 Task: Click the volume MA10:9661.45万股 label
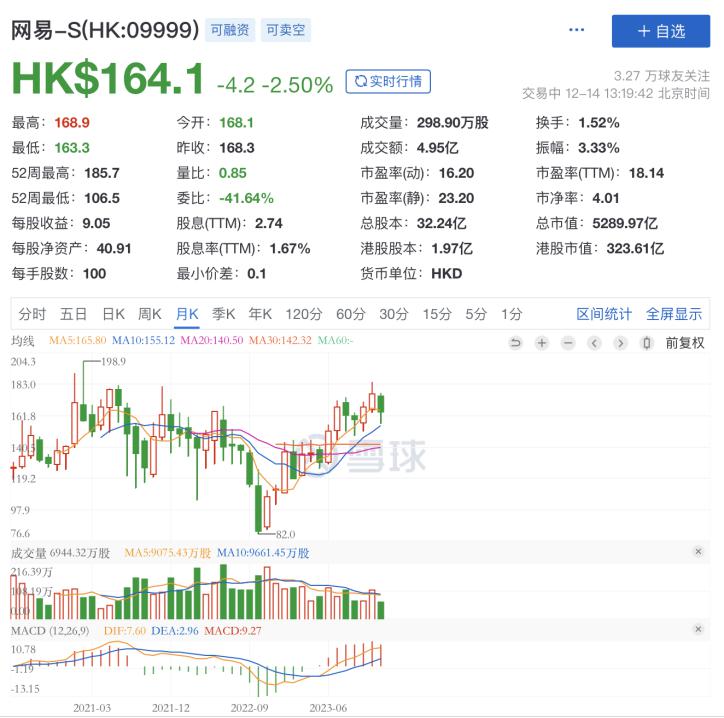(263, 553)
